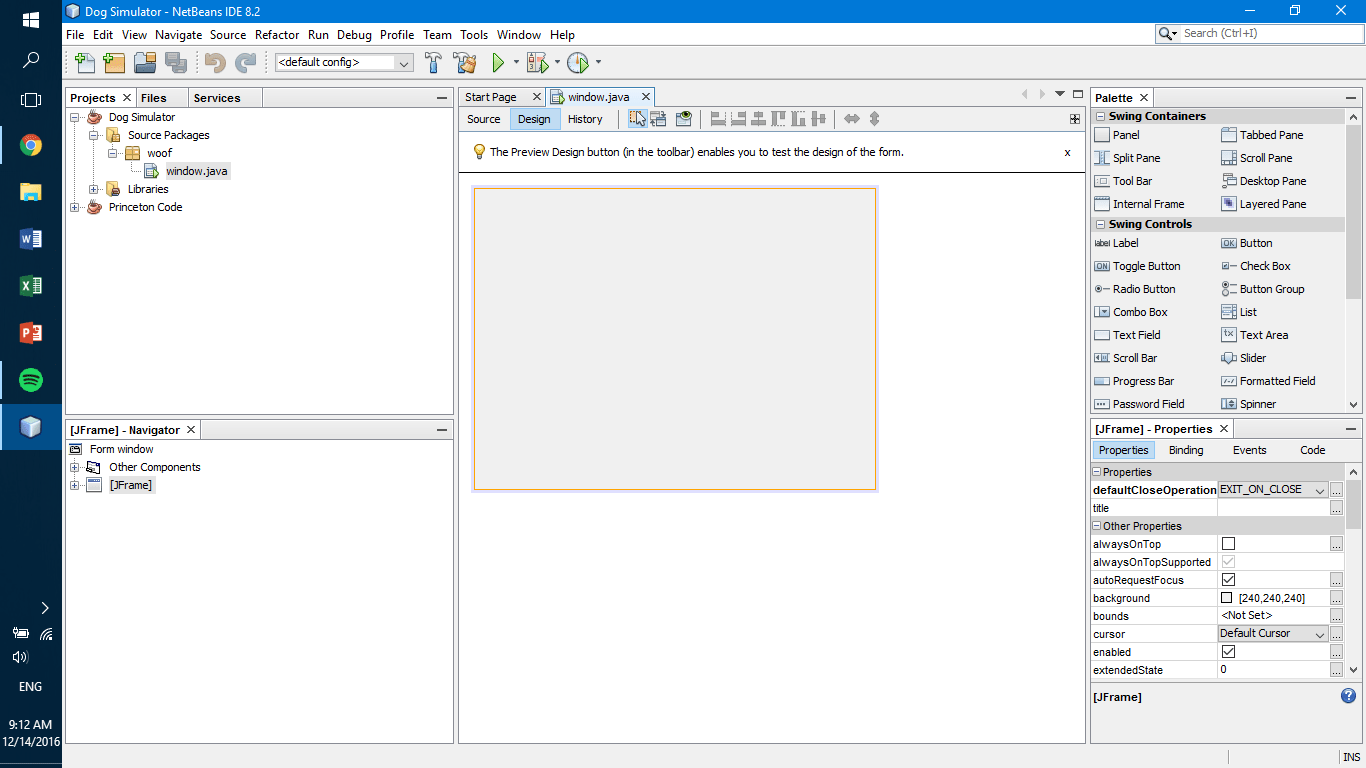Open the Events tab in Properties
Viewport: 1366px width, 768px height.
(1249, 450)
